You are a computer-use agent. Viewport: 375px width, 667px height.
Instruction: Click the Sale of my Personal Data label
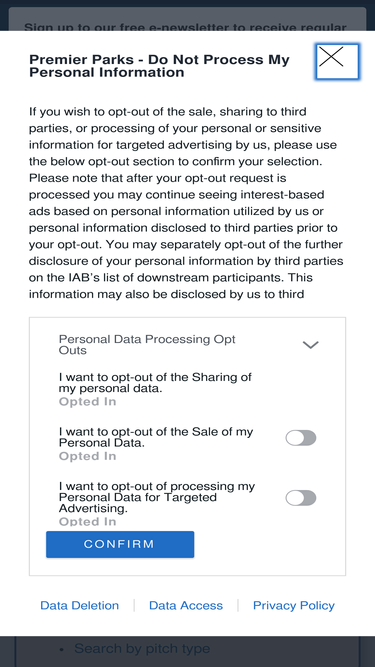pyautogui.click(x=156, y=437)
